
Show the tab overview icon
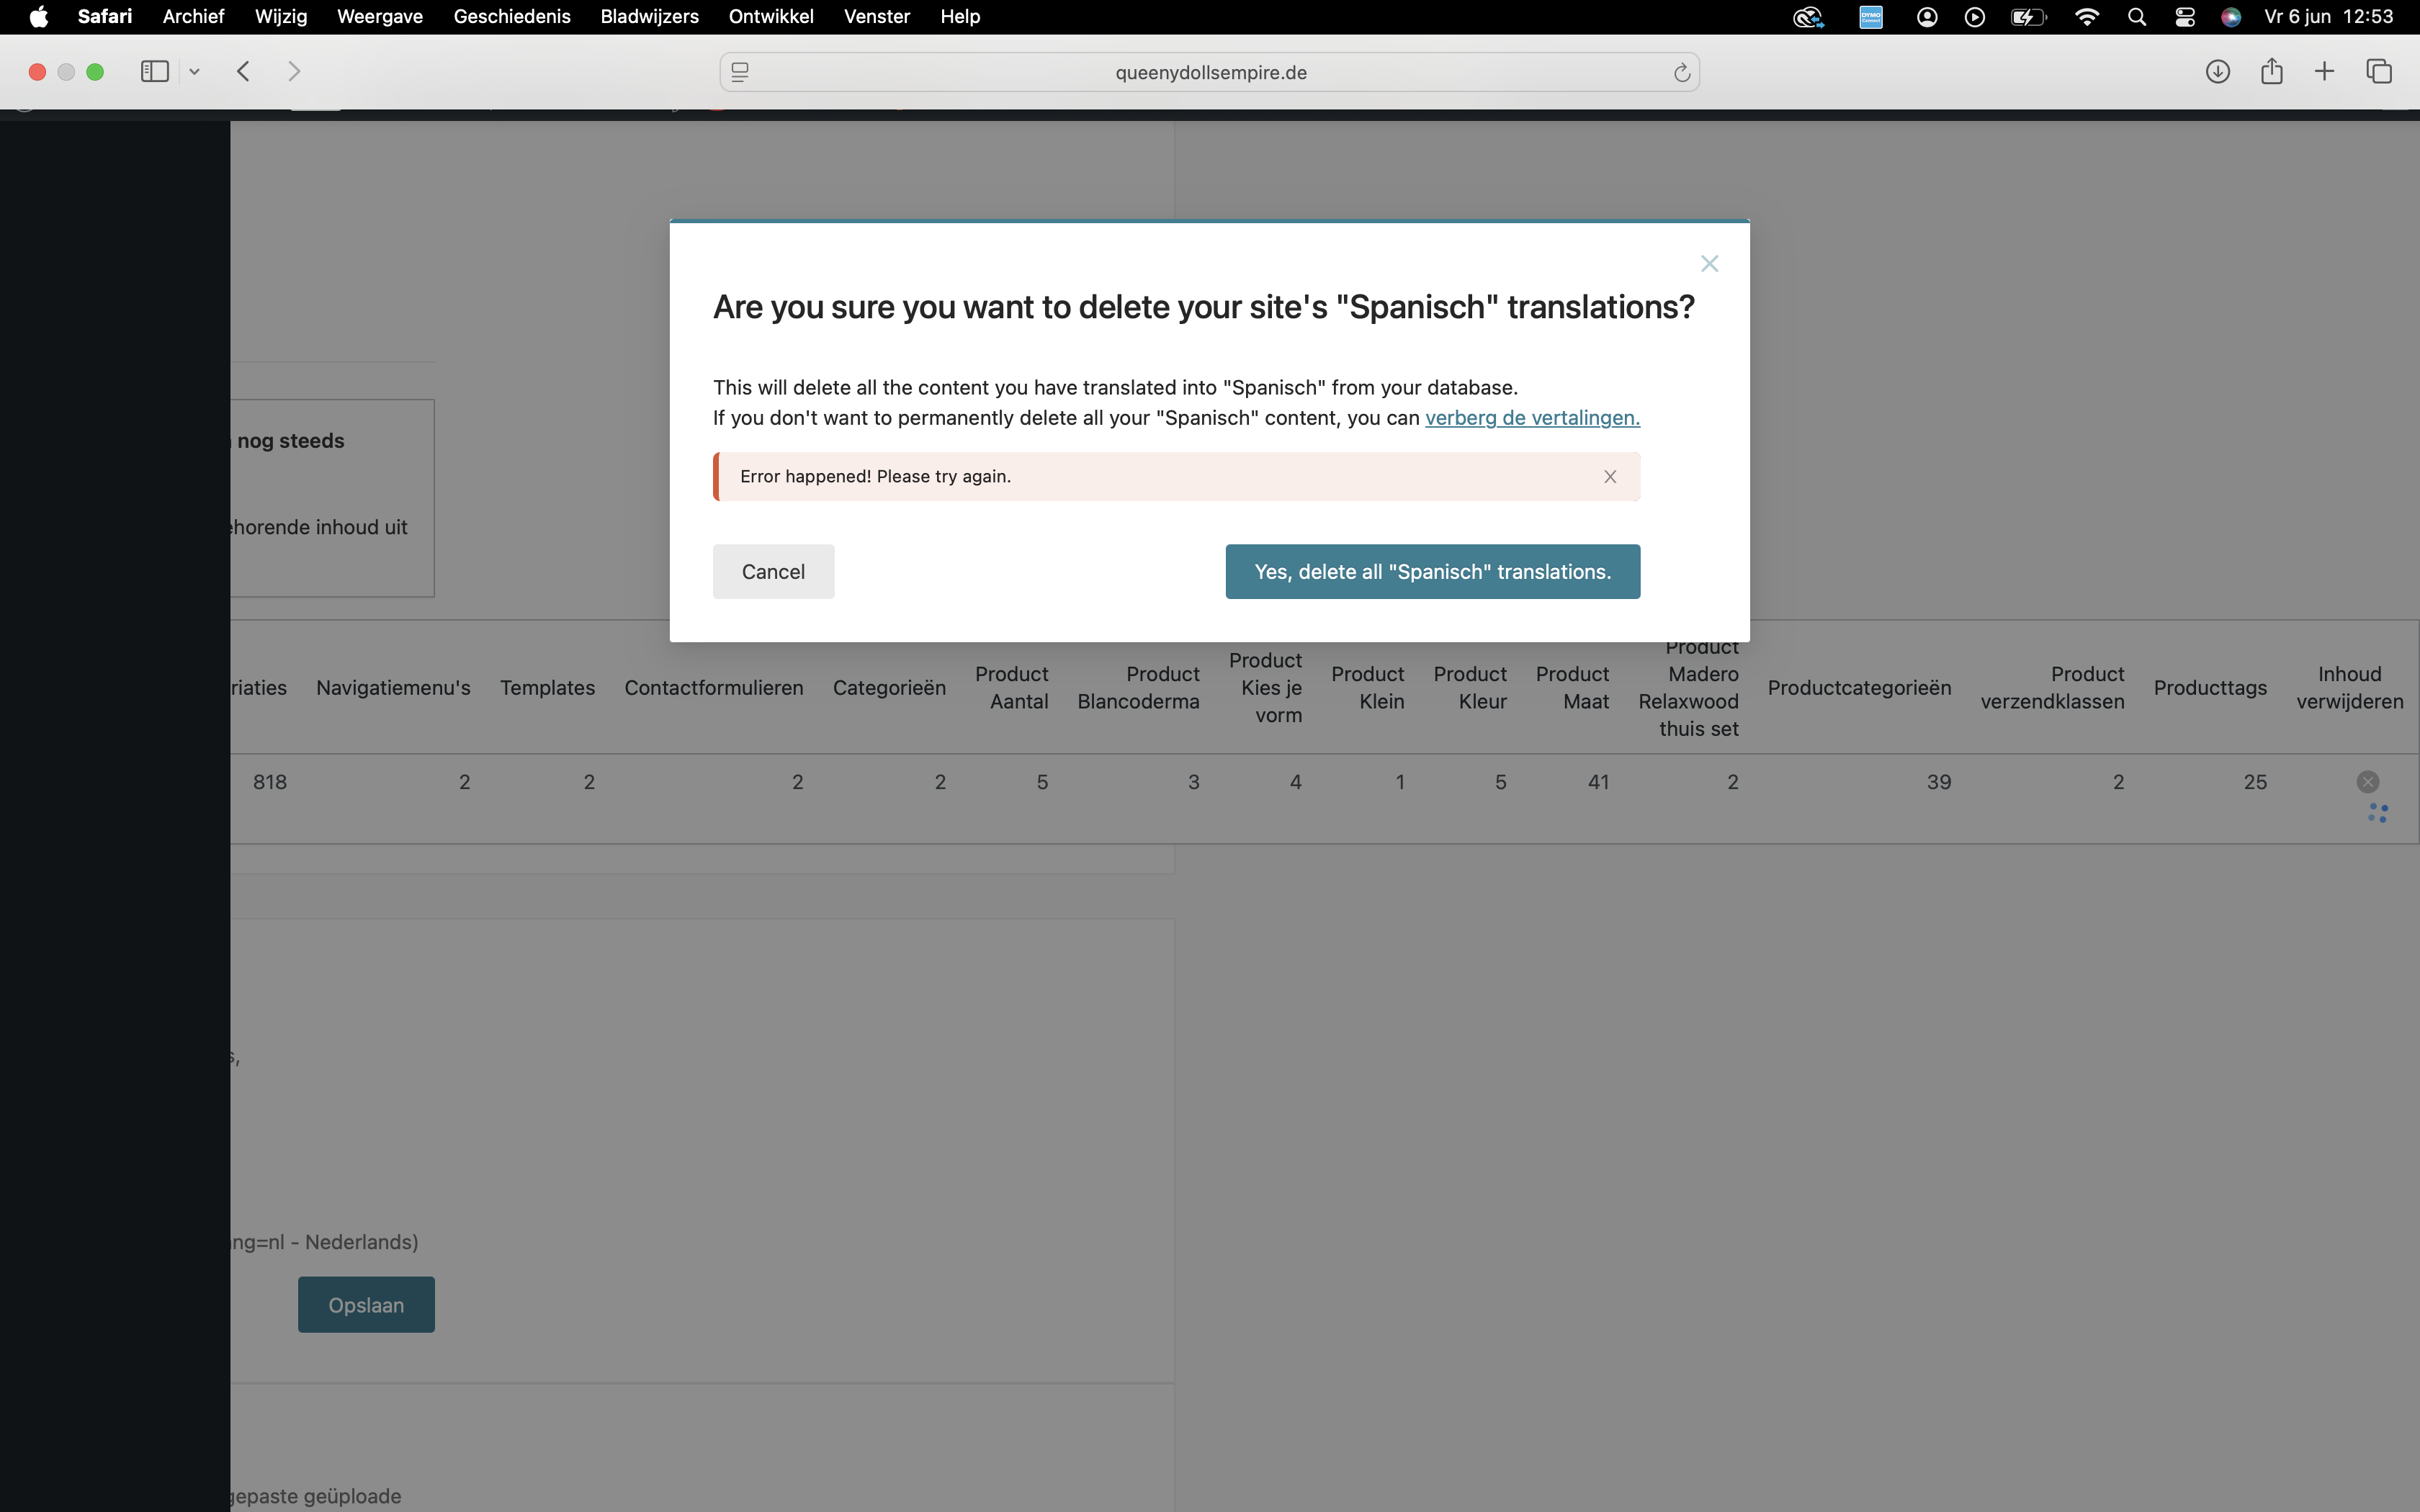click(2379, 71)
